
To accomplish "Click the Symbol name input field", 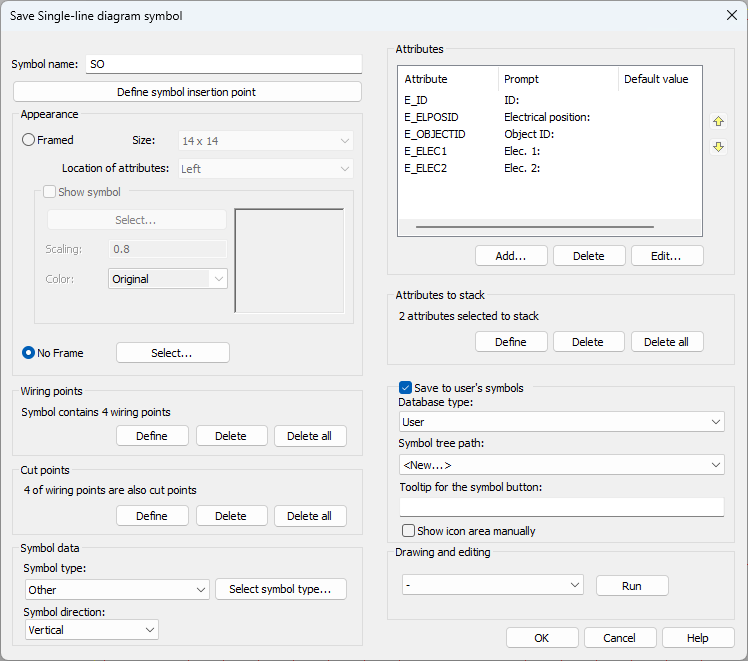I will [x=222, y=64].
